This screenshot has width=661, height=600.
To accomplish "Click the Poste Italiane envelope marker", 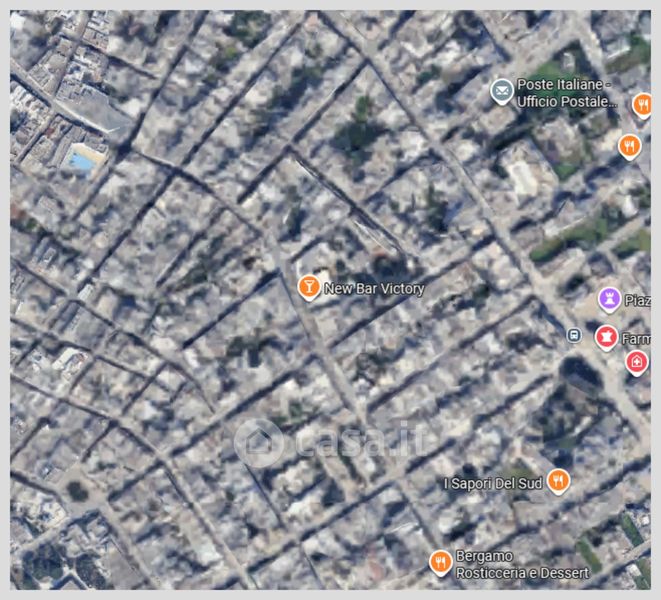I will (x=501, y=93).
